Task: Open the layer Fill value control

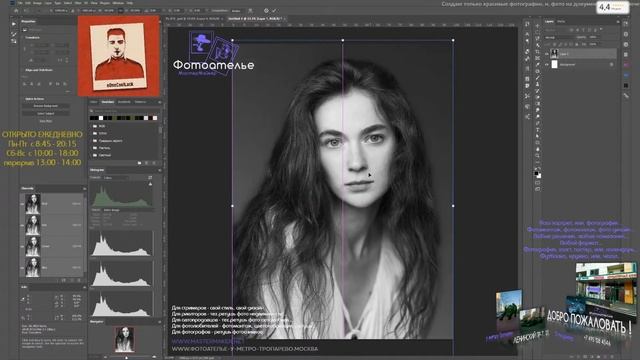Action: pos(593,44)
